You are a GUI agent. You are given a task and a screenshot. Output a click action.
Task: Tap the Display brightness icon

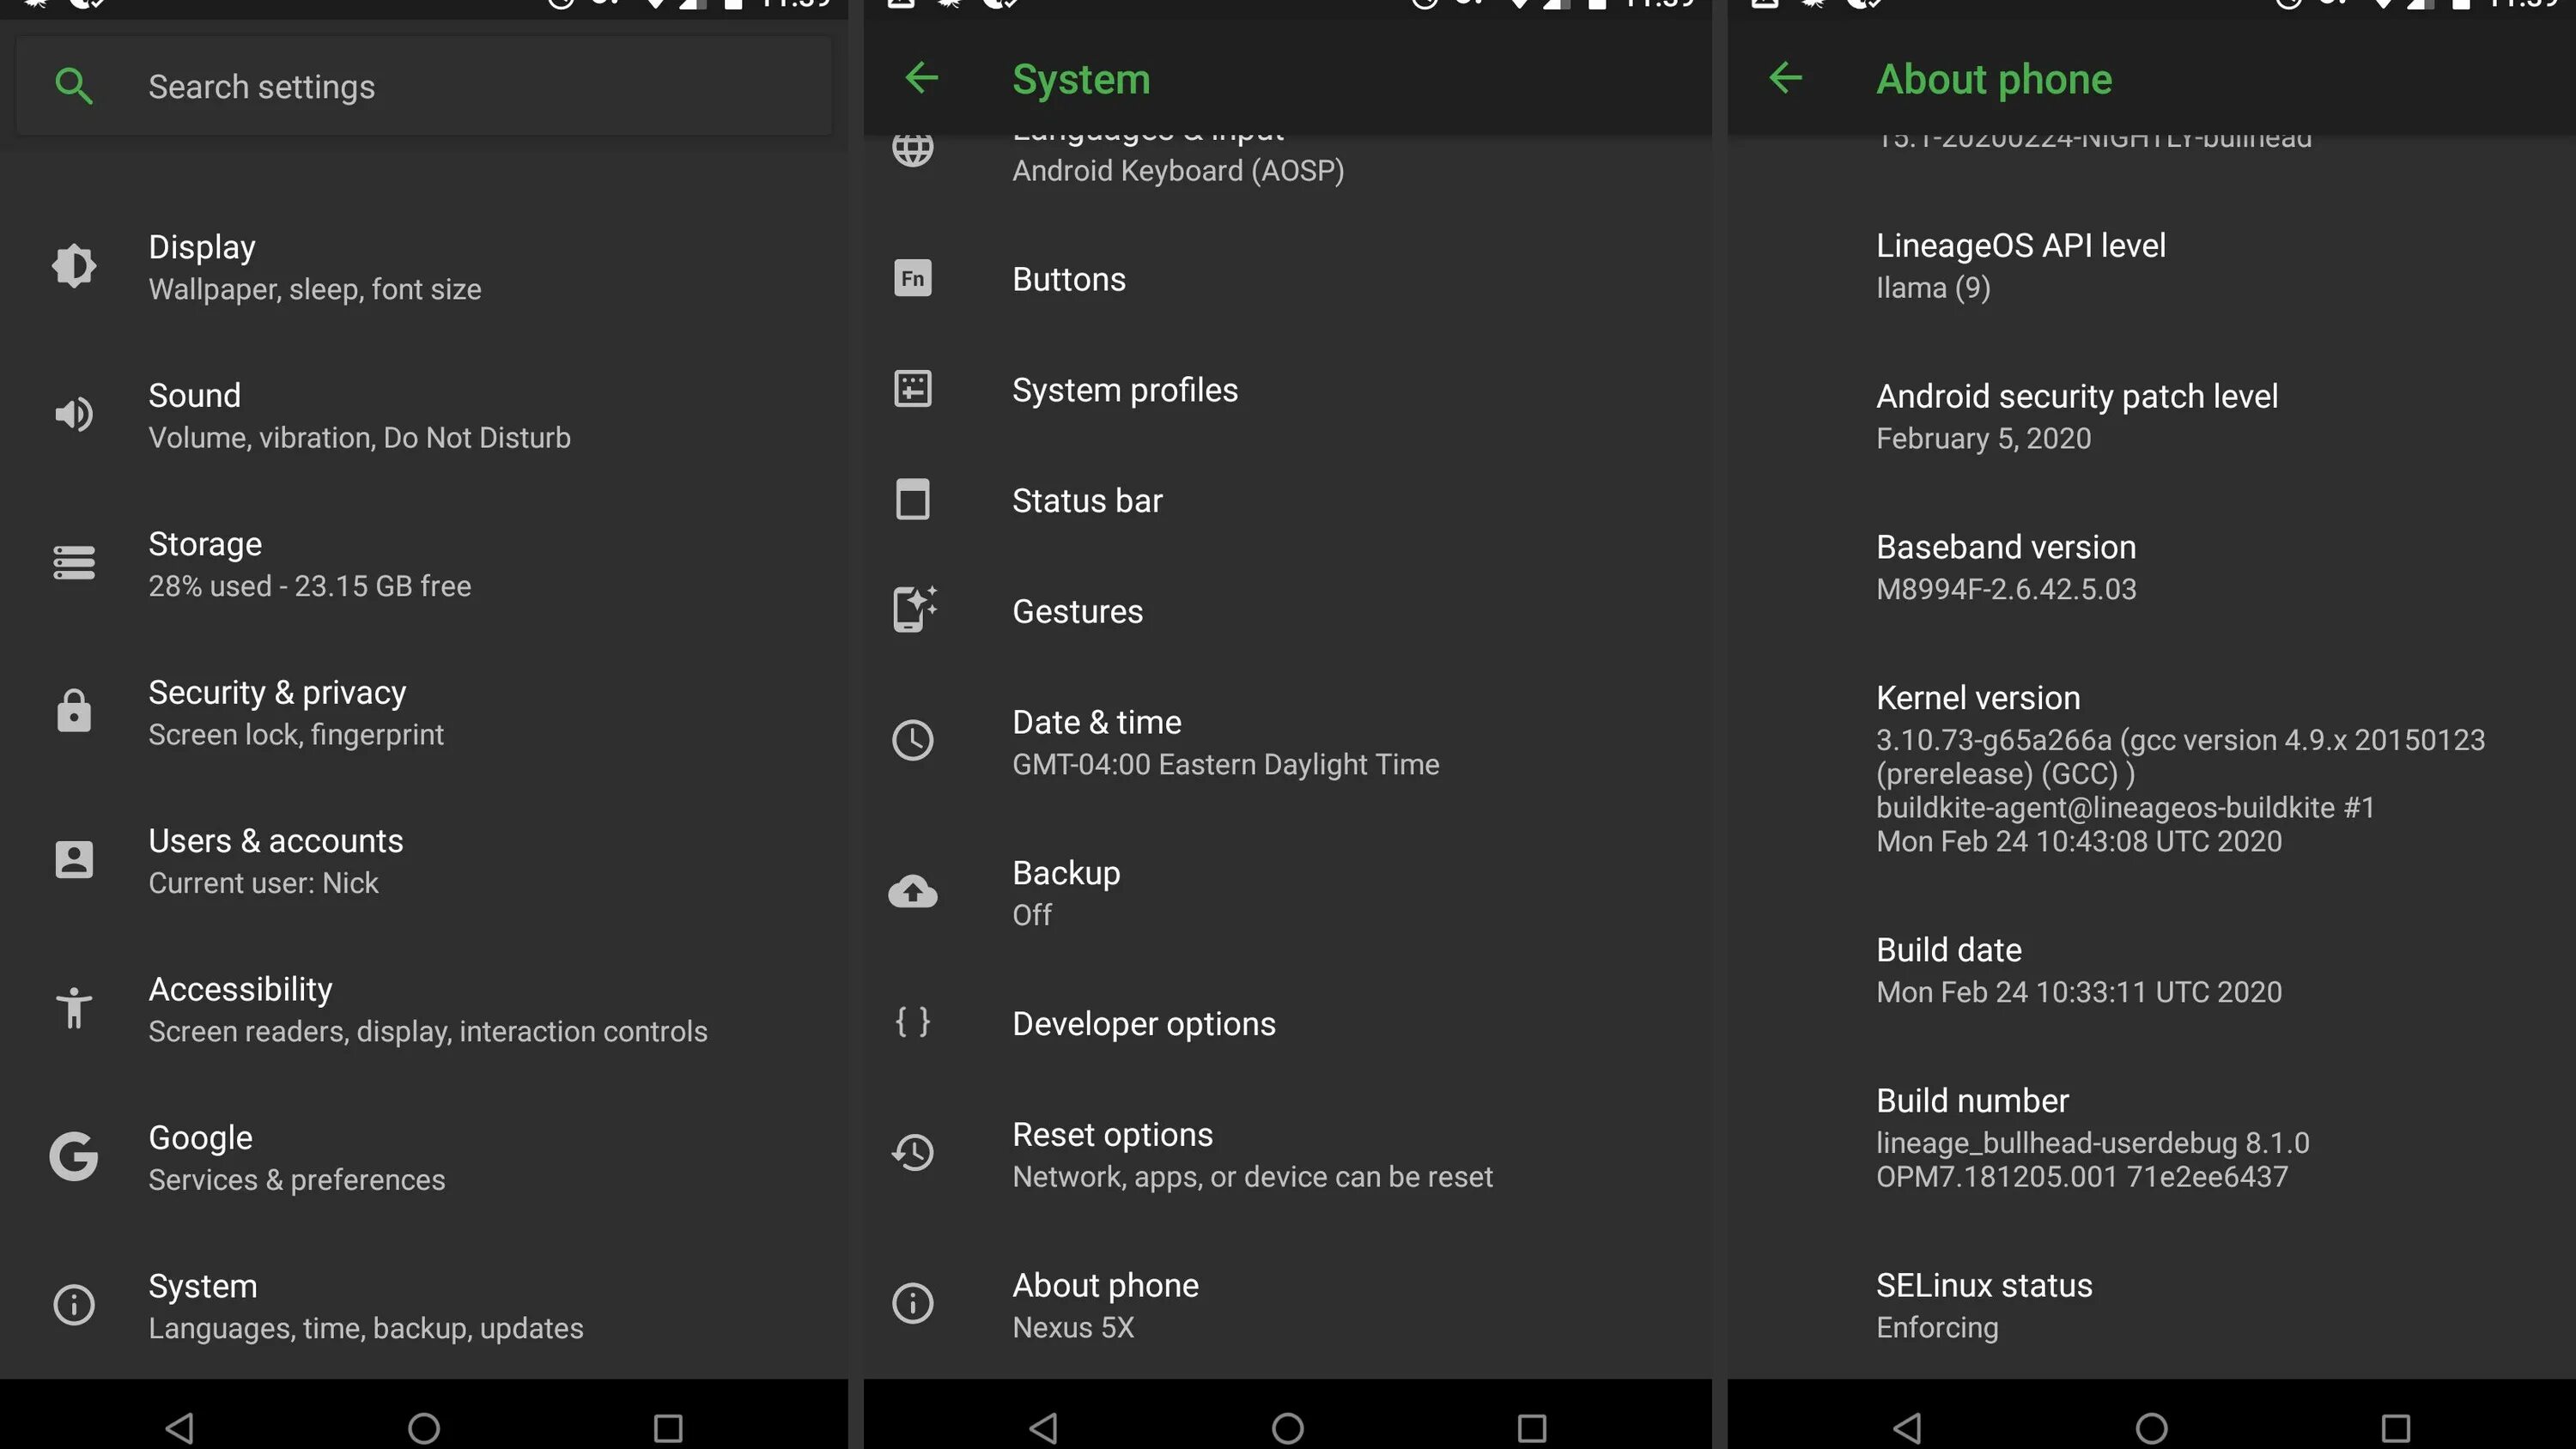(74, 266)
